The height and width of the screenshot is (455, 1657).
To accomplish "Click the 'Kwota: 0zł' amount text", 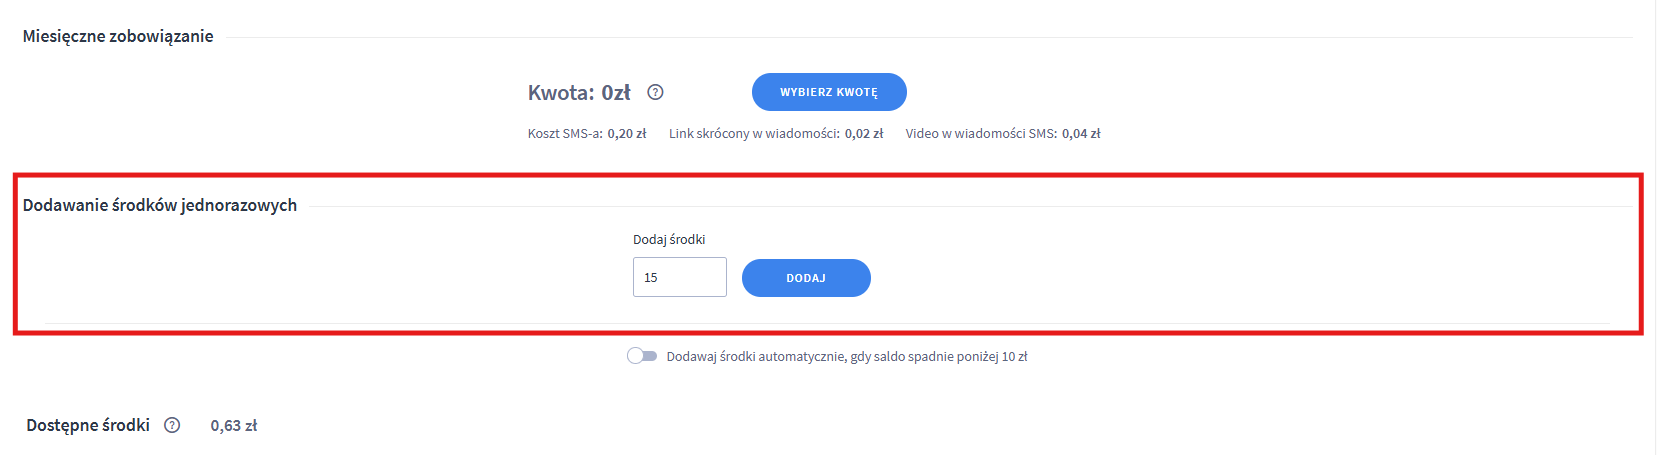I will click(579, 93).
